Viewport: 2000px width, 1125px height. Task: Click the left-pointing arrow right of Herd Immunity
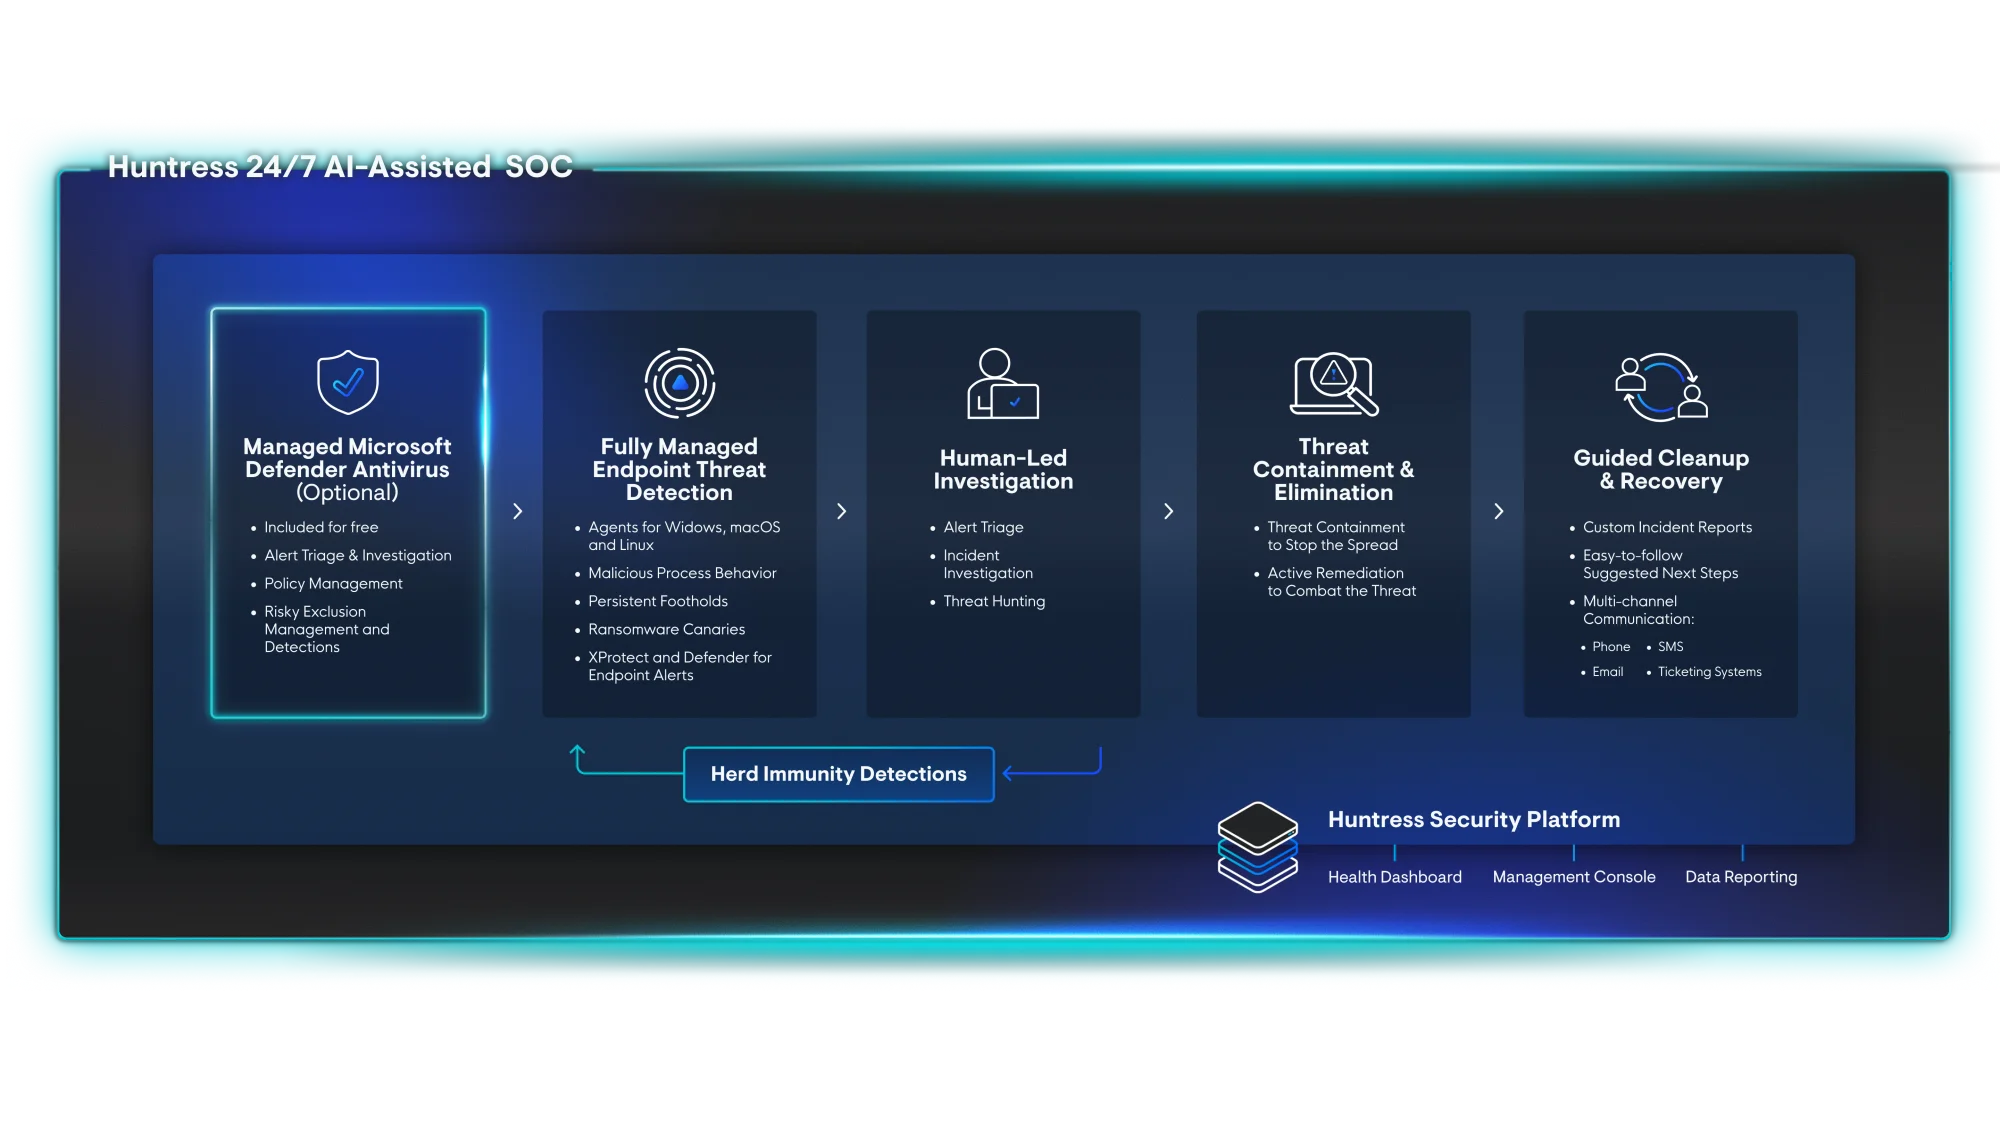[x=1010, y=773]
